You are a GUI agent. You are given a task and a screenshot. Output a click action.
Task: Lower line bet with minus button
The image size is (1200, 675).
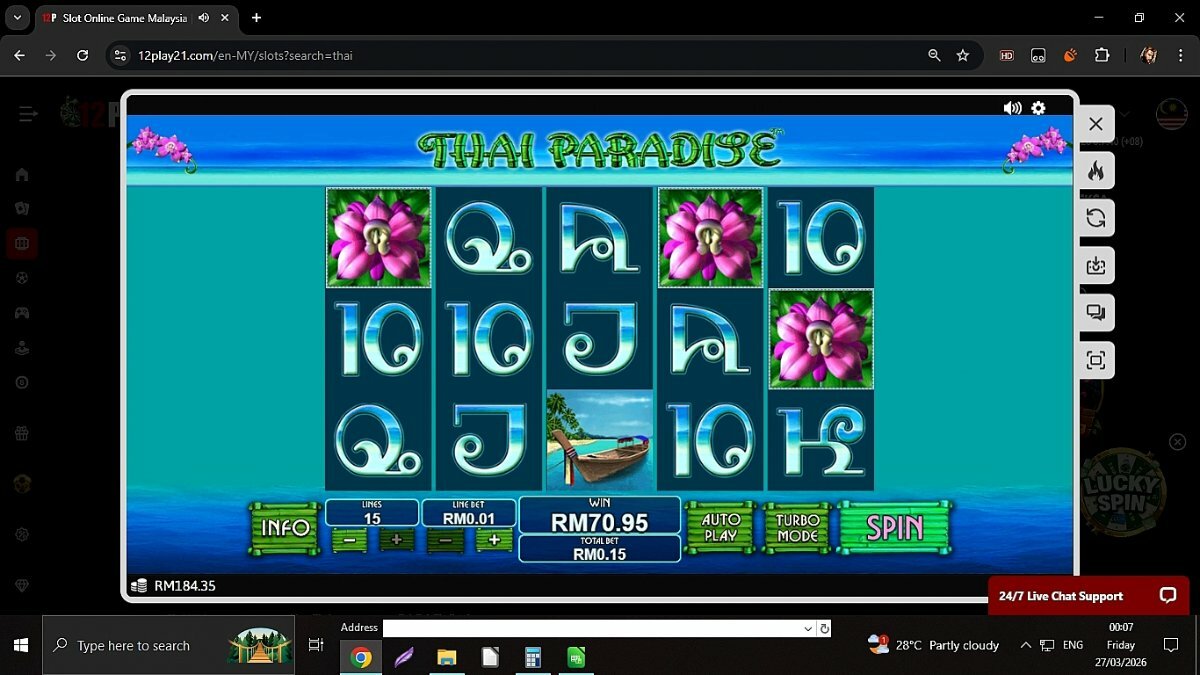[445, 540]
